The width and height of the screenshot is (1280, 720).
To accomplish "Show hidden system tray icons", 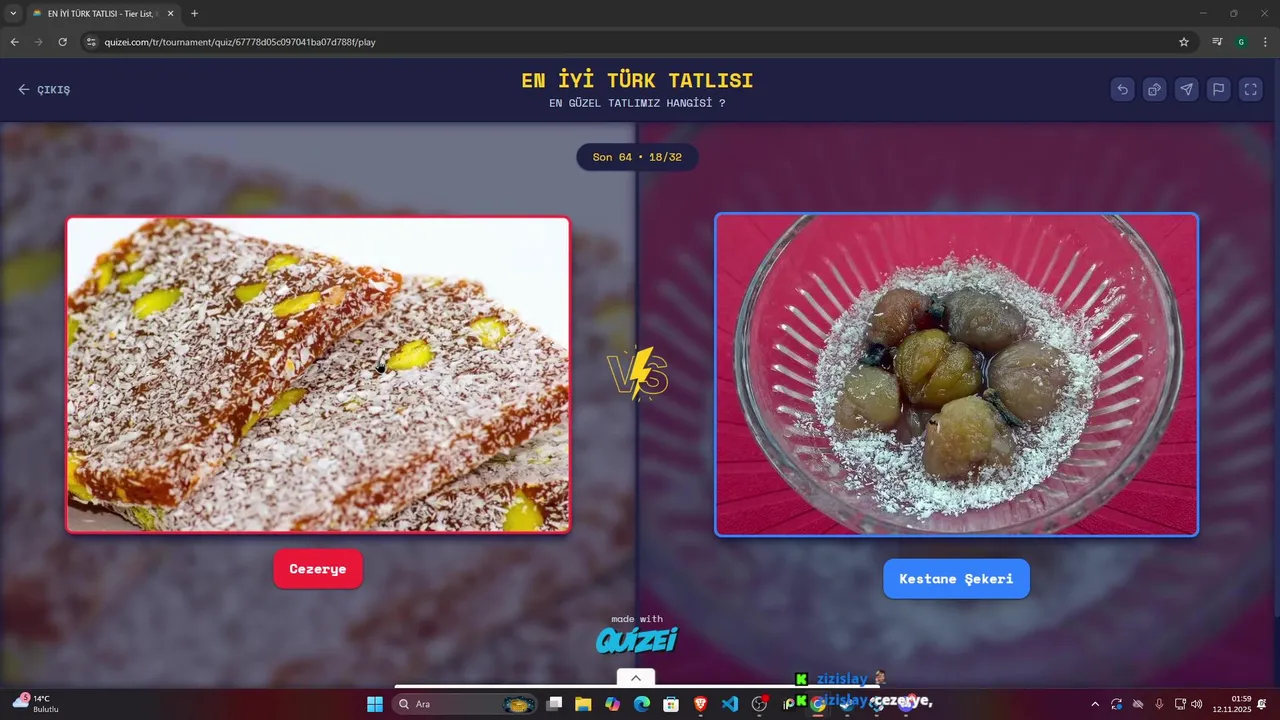I will (x=1095, y=704).
